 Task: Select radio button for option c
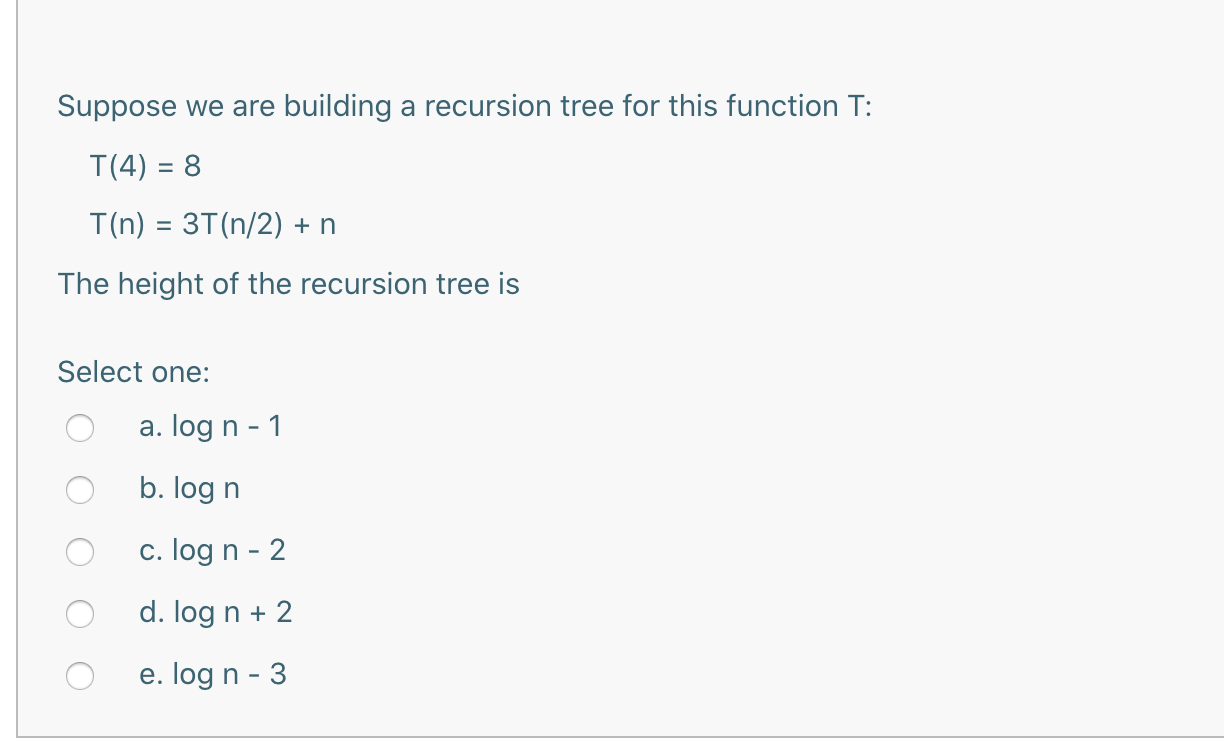point(80,552)
